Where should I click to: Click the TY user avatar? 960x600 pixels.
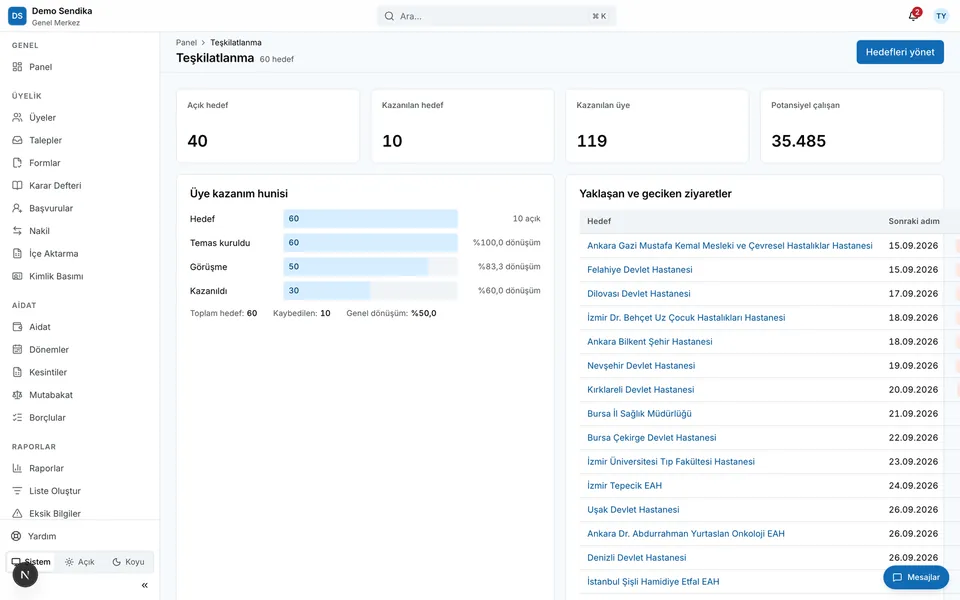[941, 16]
